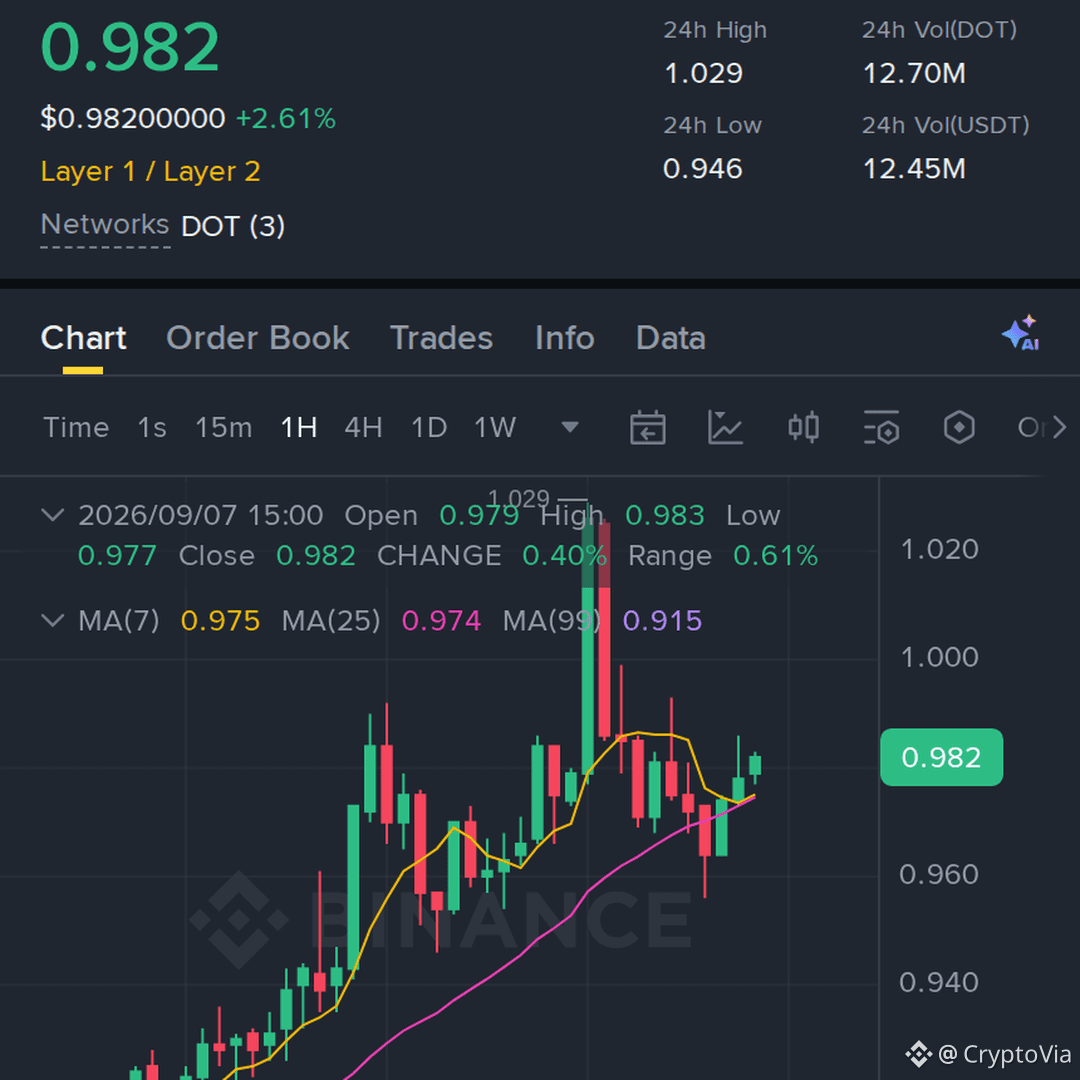Select the 1W interval
The height and width of the screenshot is (1080, 1080).
point(495,428)
